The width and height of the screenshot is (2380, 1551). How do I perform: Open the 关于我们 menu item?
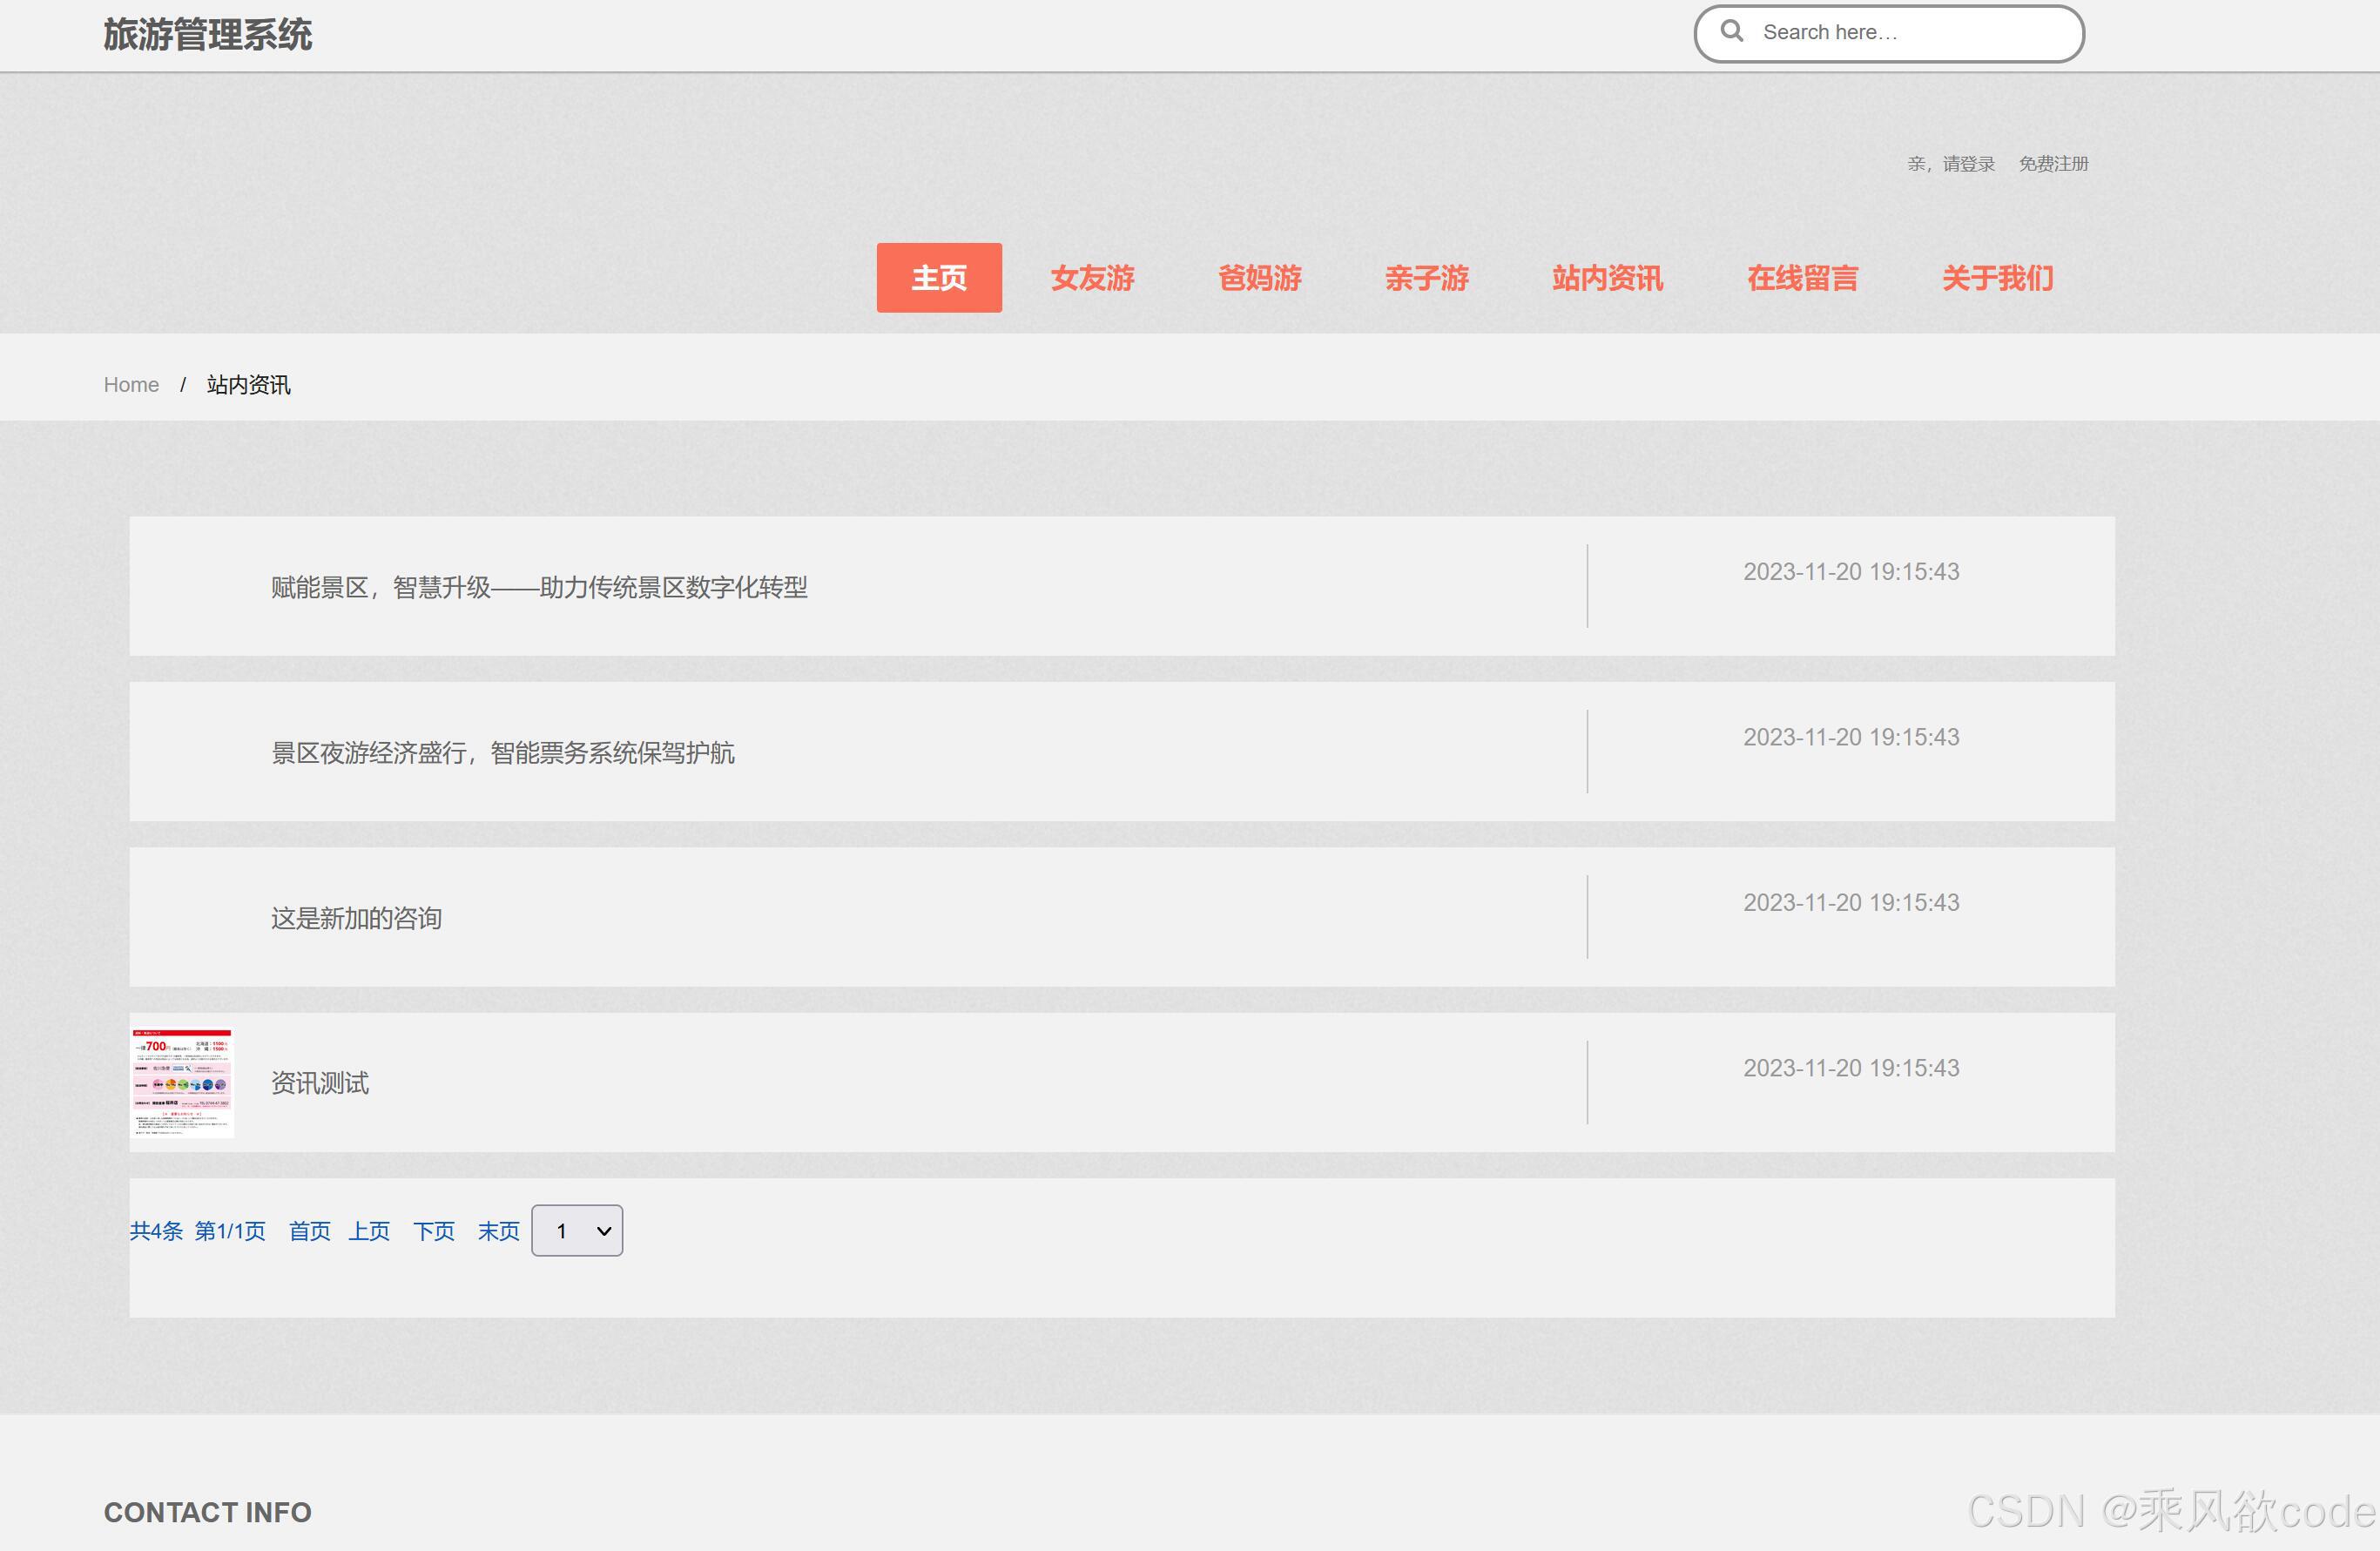click(x=1997, y=278)
